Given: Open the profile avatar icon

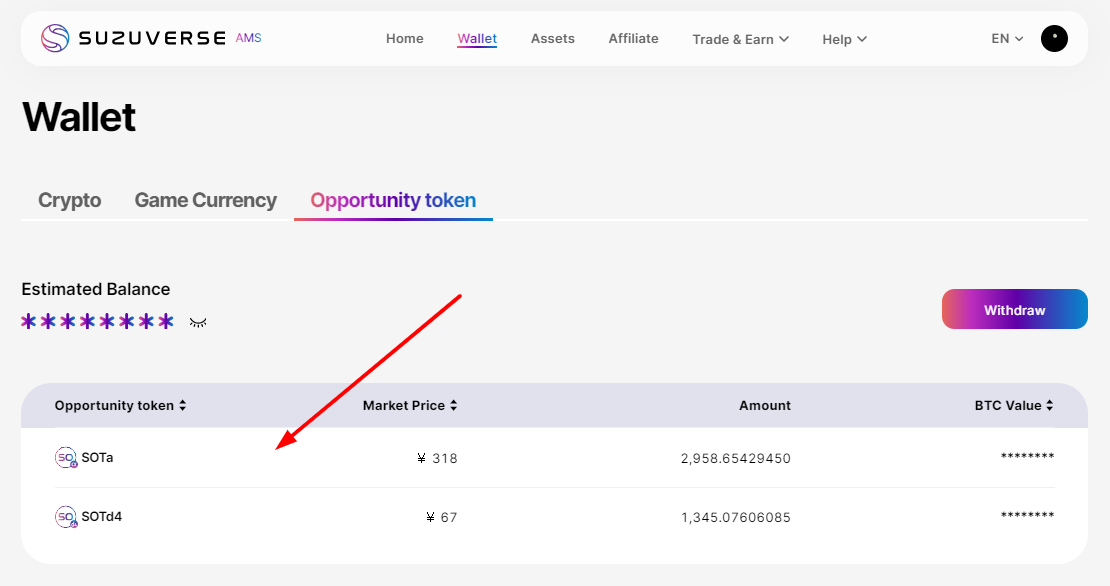Looking at the screenshot, I should click(1054, 39).
